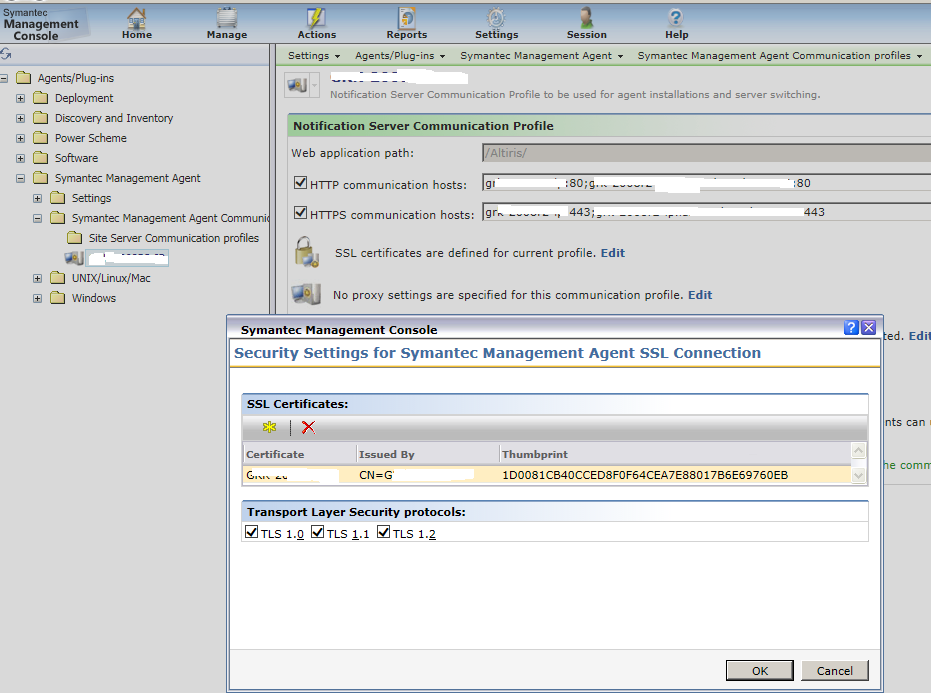Click Edit next to SSL certificates
The height and width of the screenshot is (693, 931).
(x=612, y=253)
